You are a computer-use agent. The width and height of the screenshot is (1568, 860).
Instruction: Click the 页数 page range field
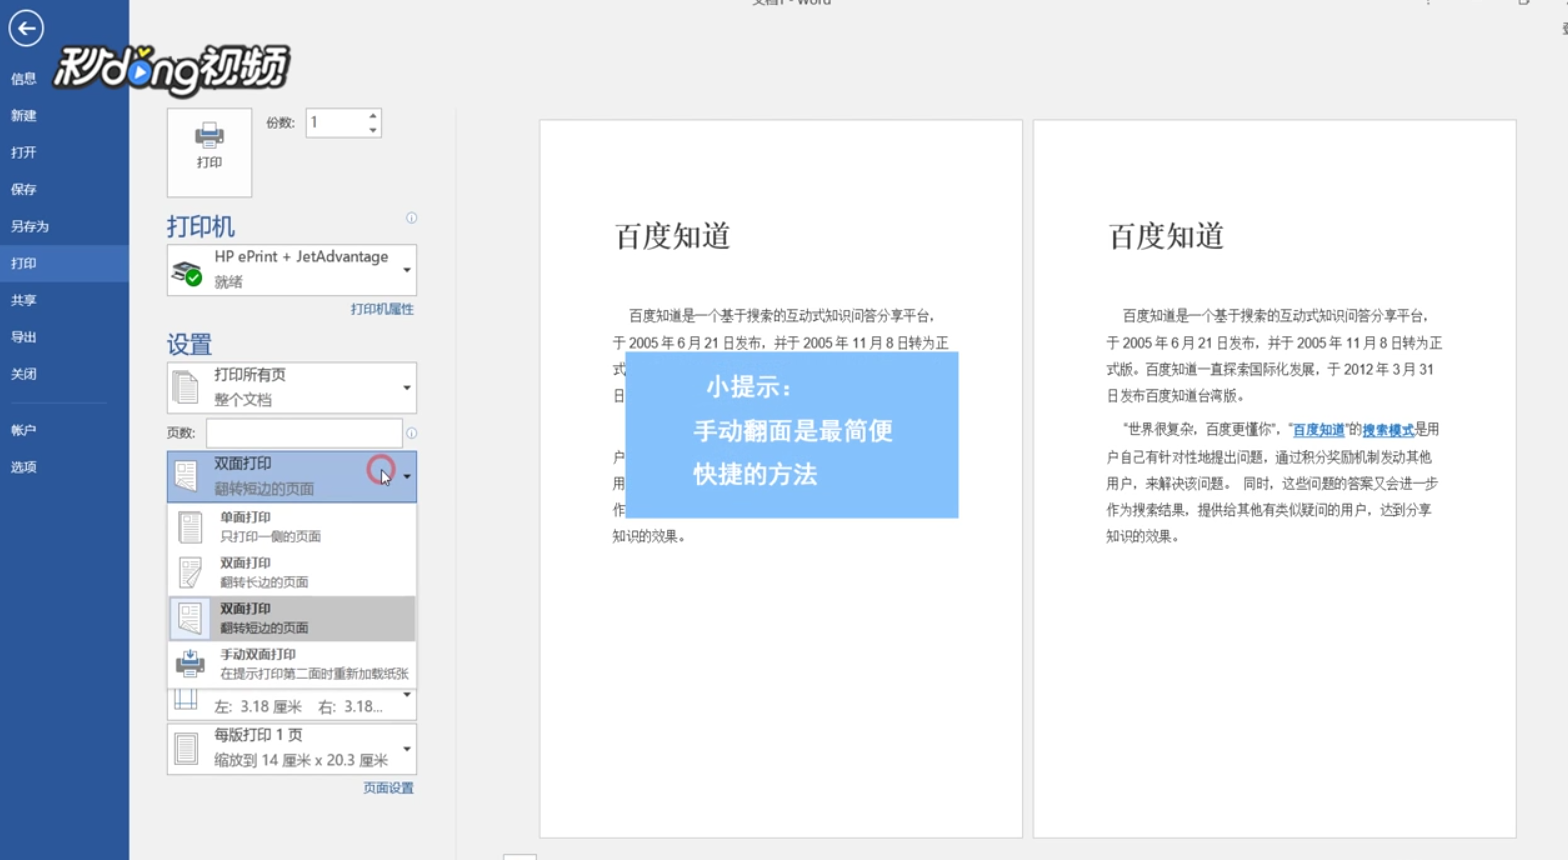pyautogui.click(x=304, y=433)
